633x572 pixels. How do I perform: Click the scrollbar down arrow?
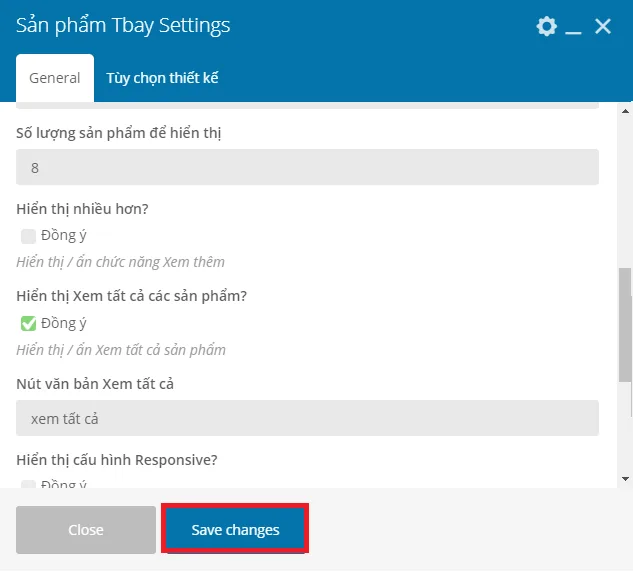coord(625,479)
